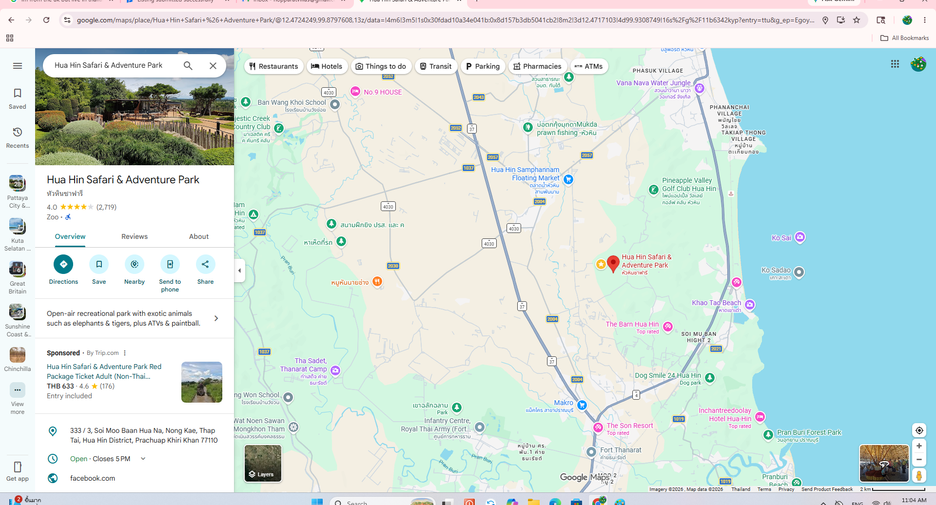Open Saved places in sidebar
The image size is (936, 505).
(17, 98)
